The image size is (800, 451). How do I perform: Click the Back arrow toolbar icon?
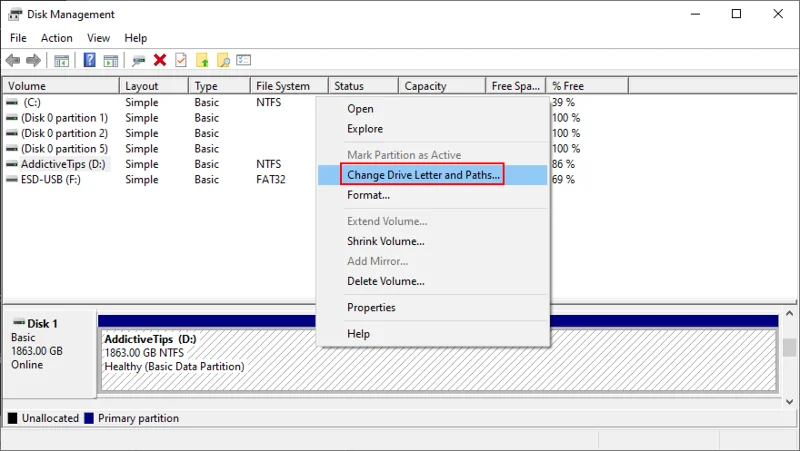point(13,61)
